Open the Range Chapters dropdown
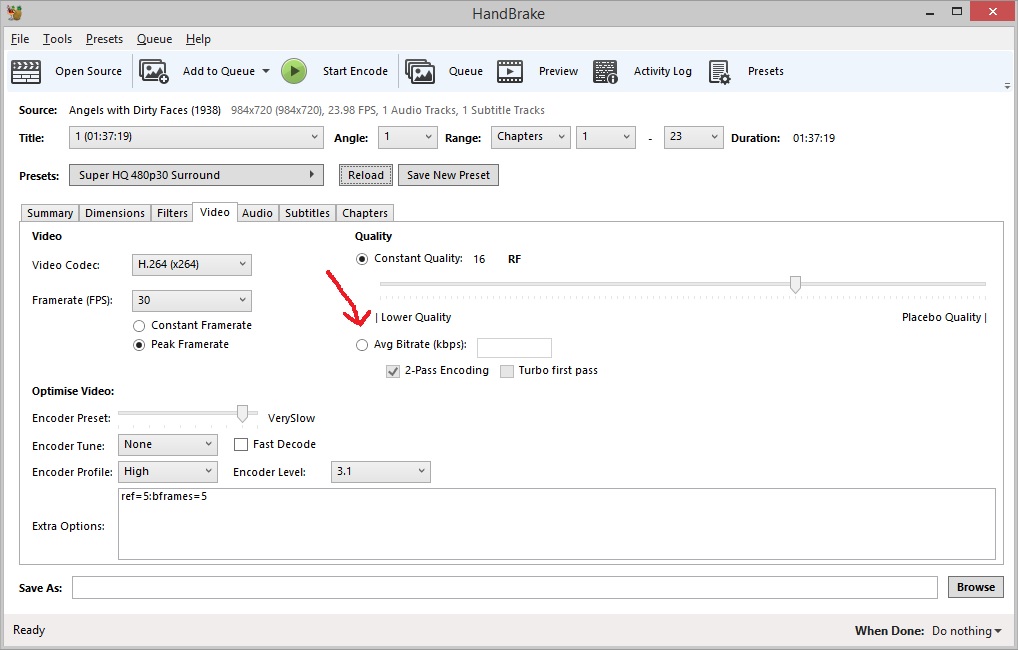1018x650 pixels. click(x=530, y=137)
